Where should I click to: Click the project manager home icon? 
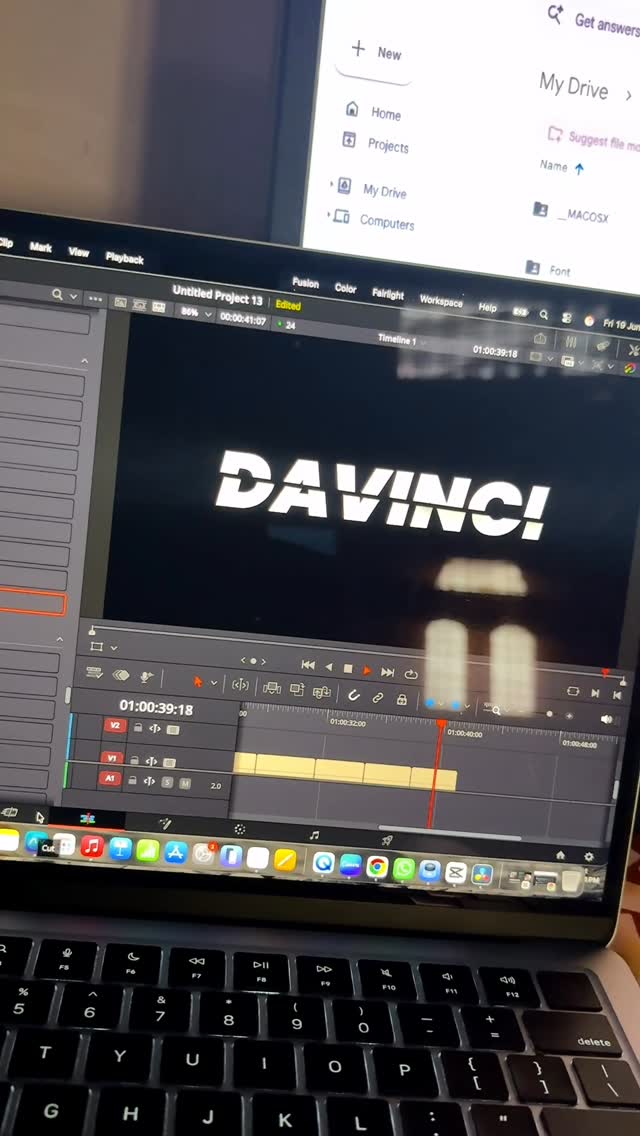click(560, 856)
